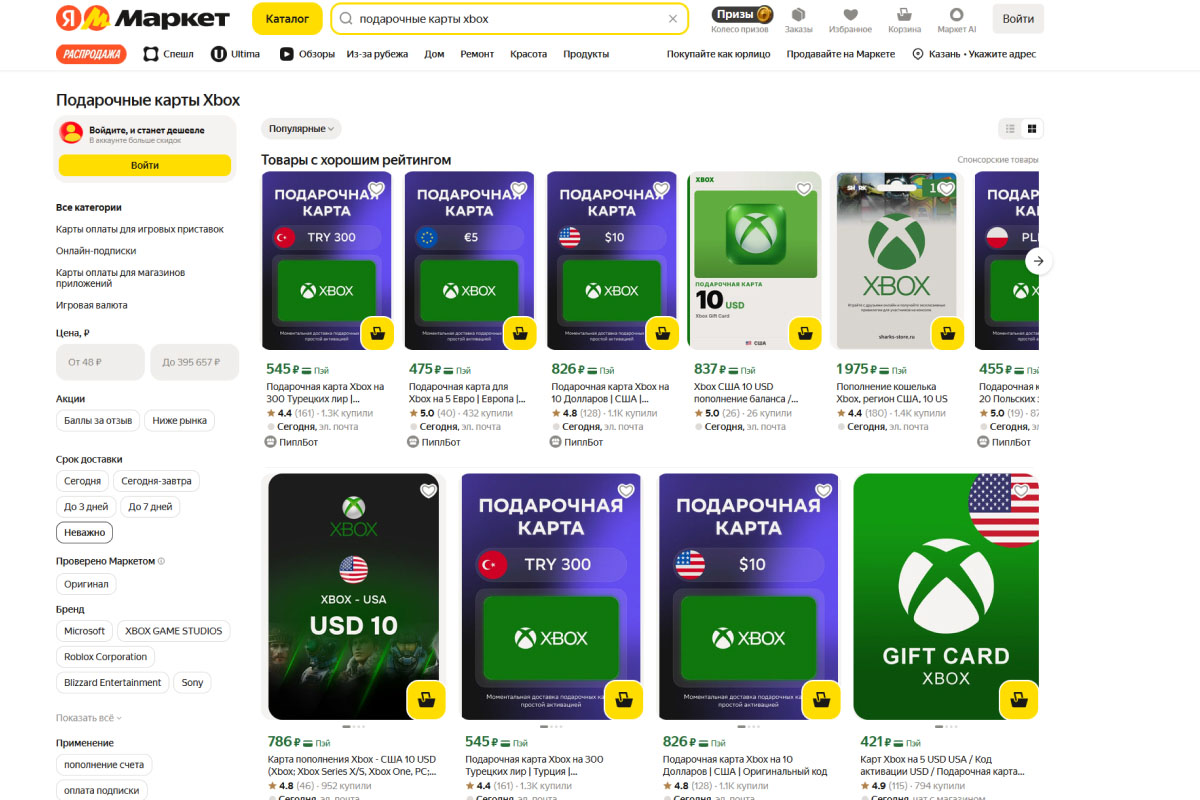Viewport: 1200px width, 800px height.
Task: Show next sponsored products with the arrow
Action: coord(1038,261)
